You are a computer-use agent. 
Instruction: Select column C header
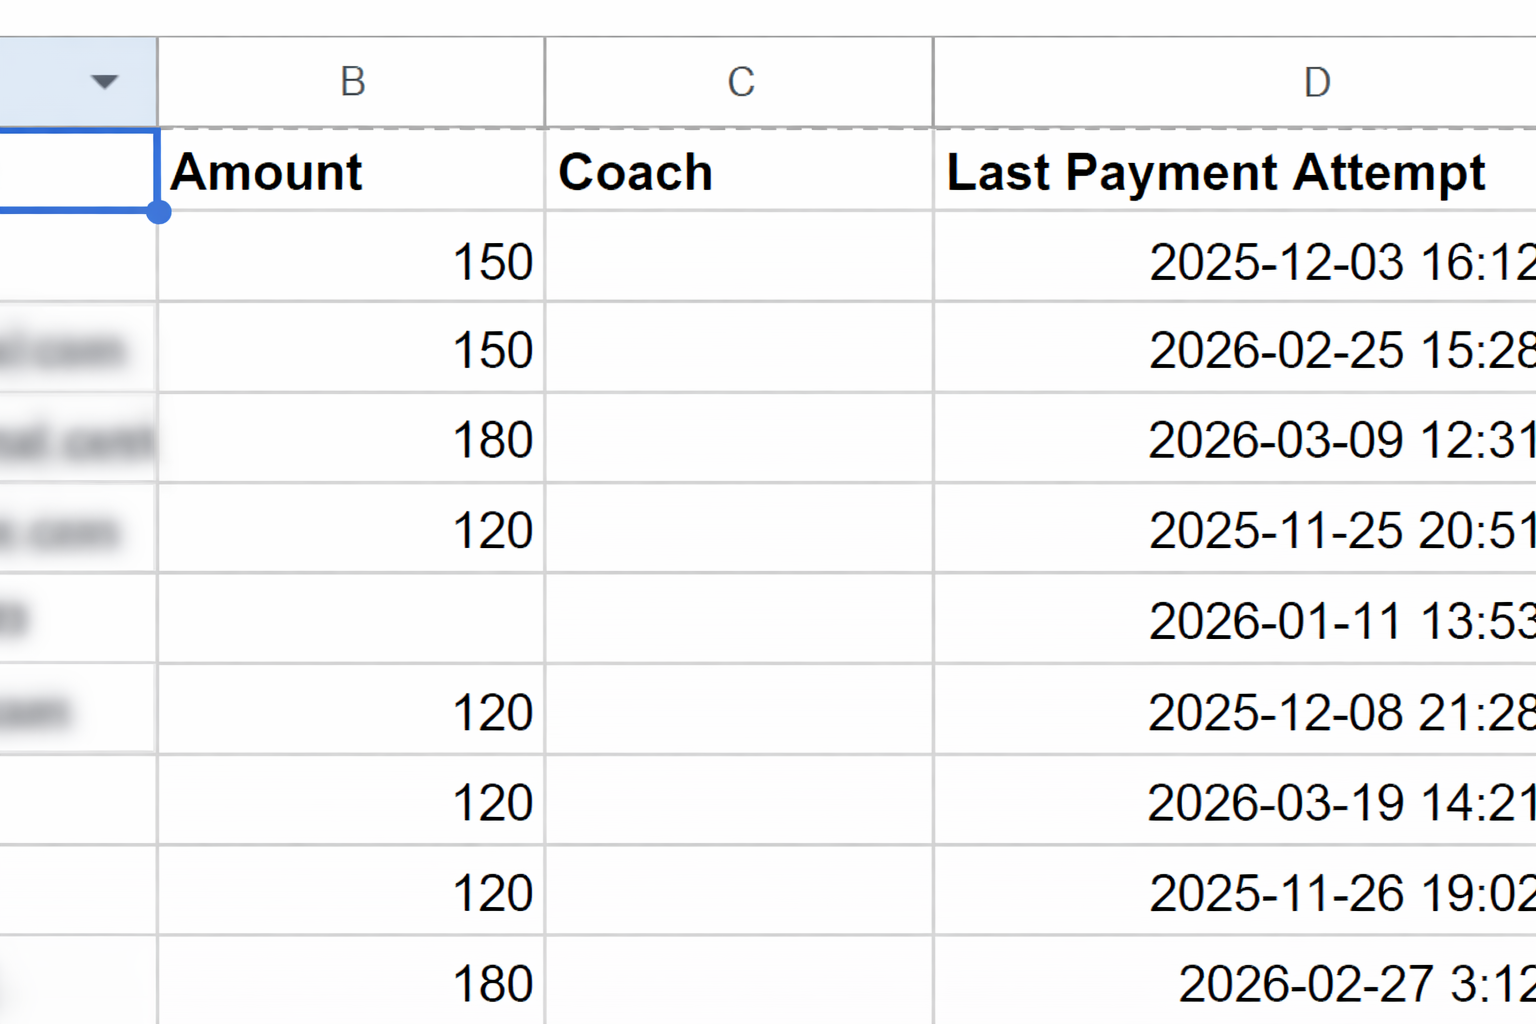739,82
